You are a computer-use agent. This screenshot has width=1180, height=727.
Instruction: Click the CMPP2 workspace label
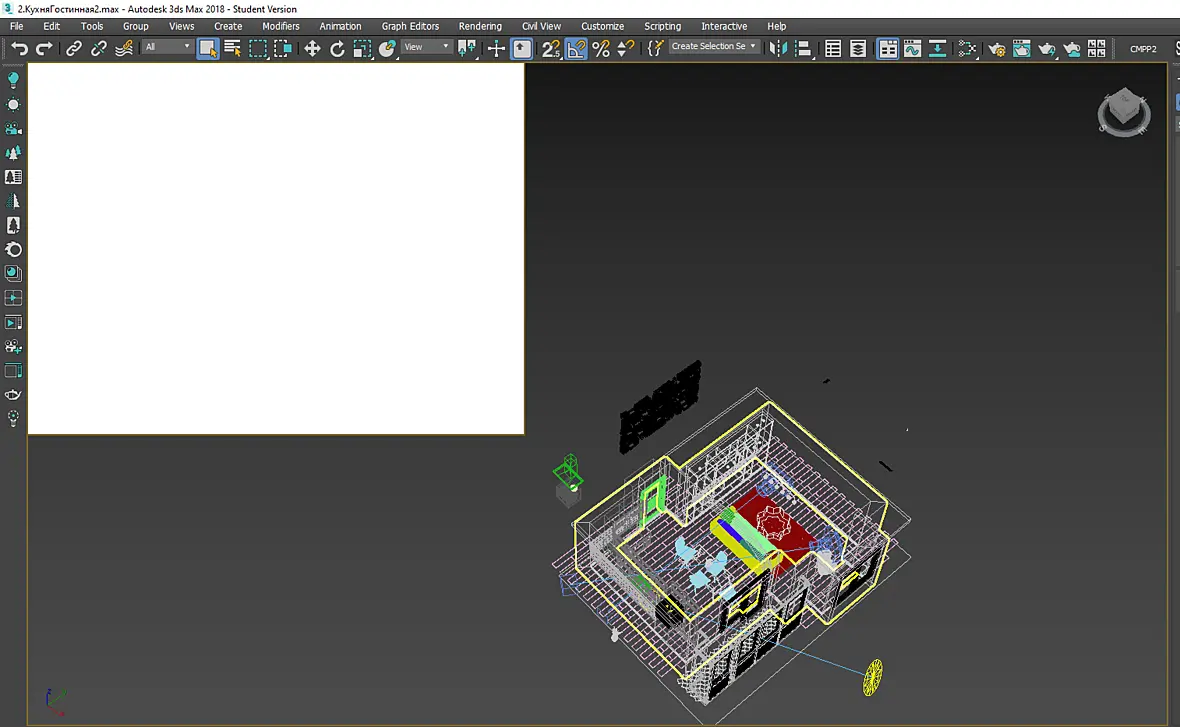1143,49
